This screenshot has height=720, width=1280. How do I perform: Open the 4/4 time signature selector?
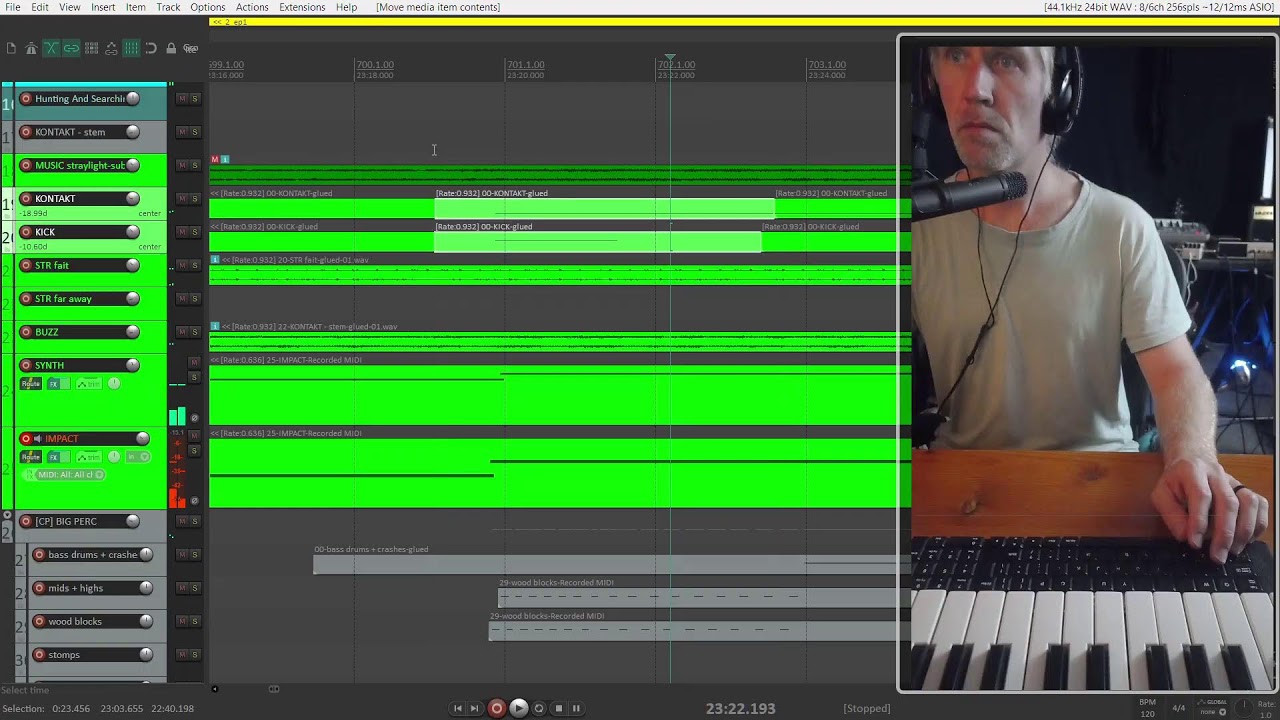pyautogui.click(x=1179, y=707)
